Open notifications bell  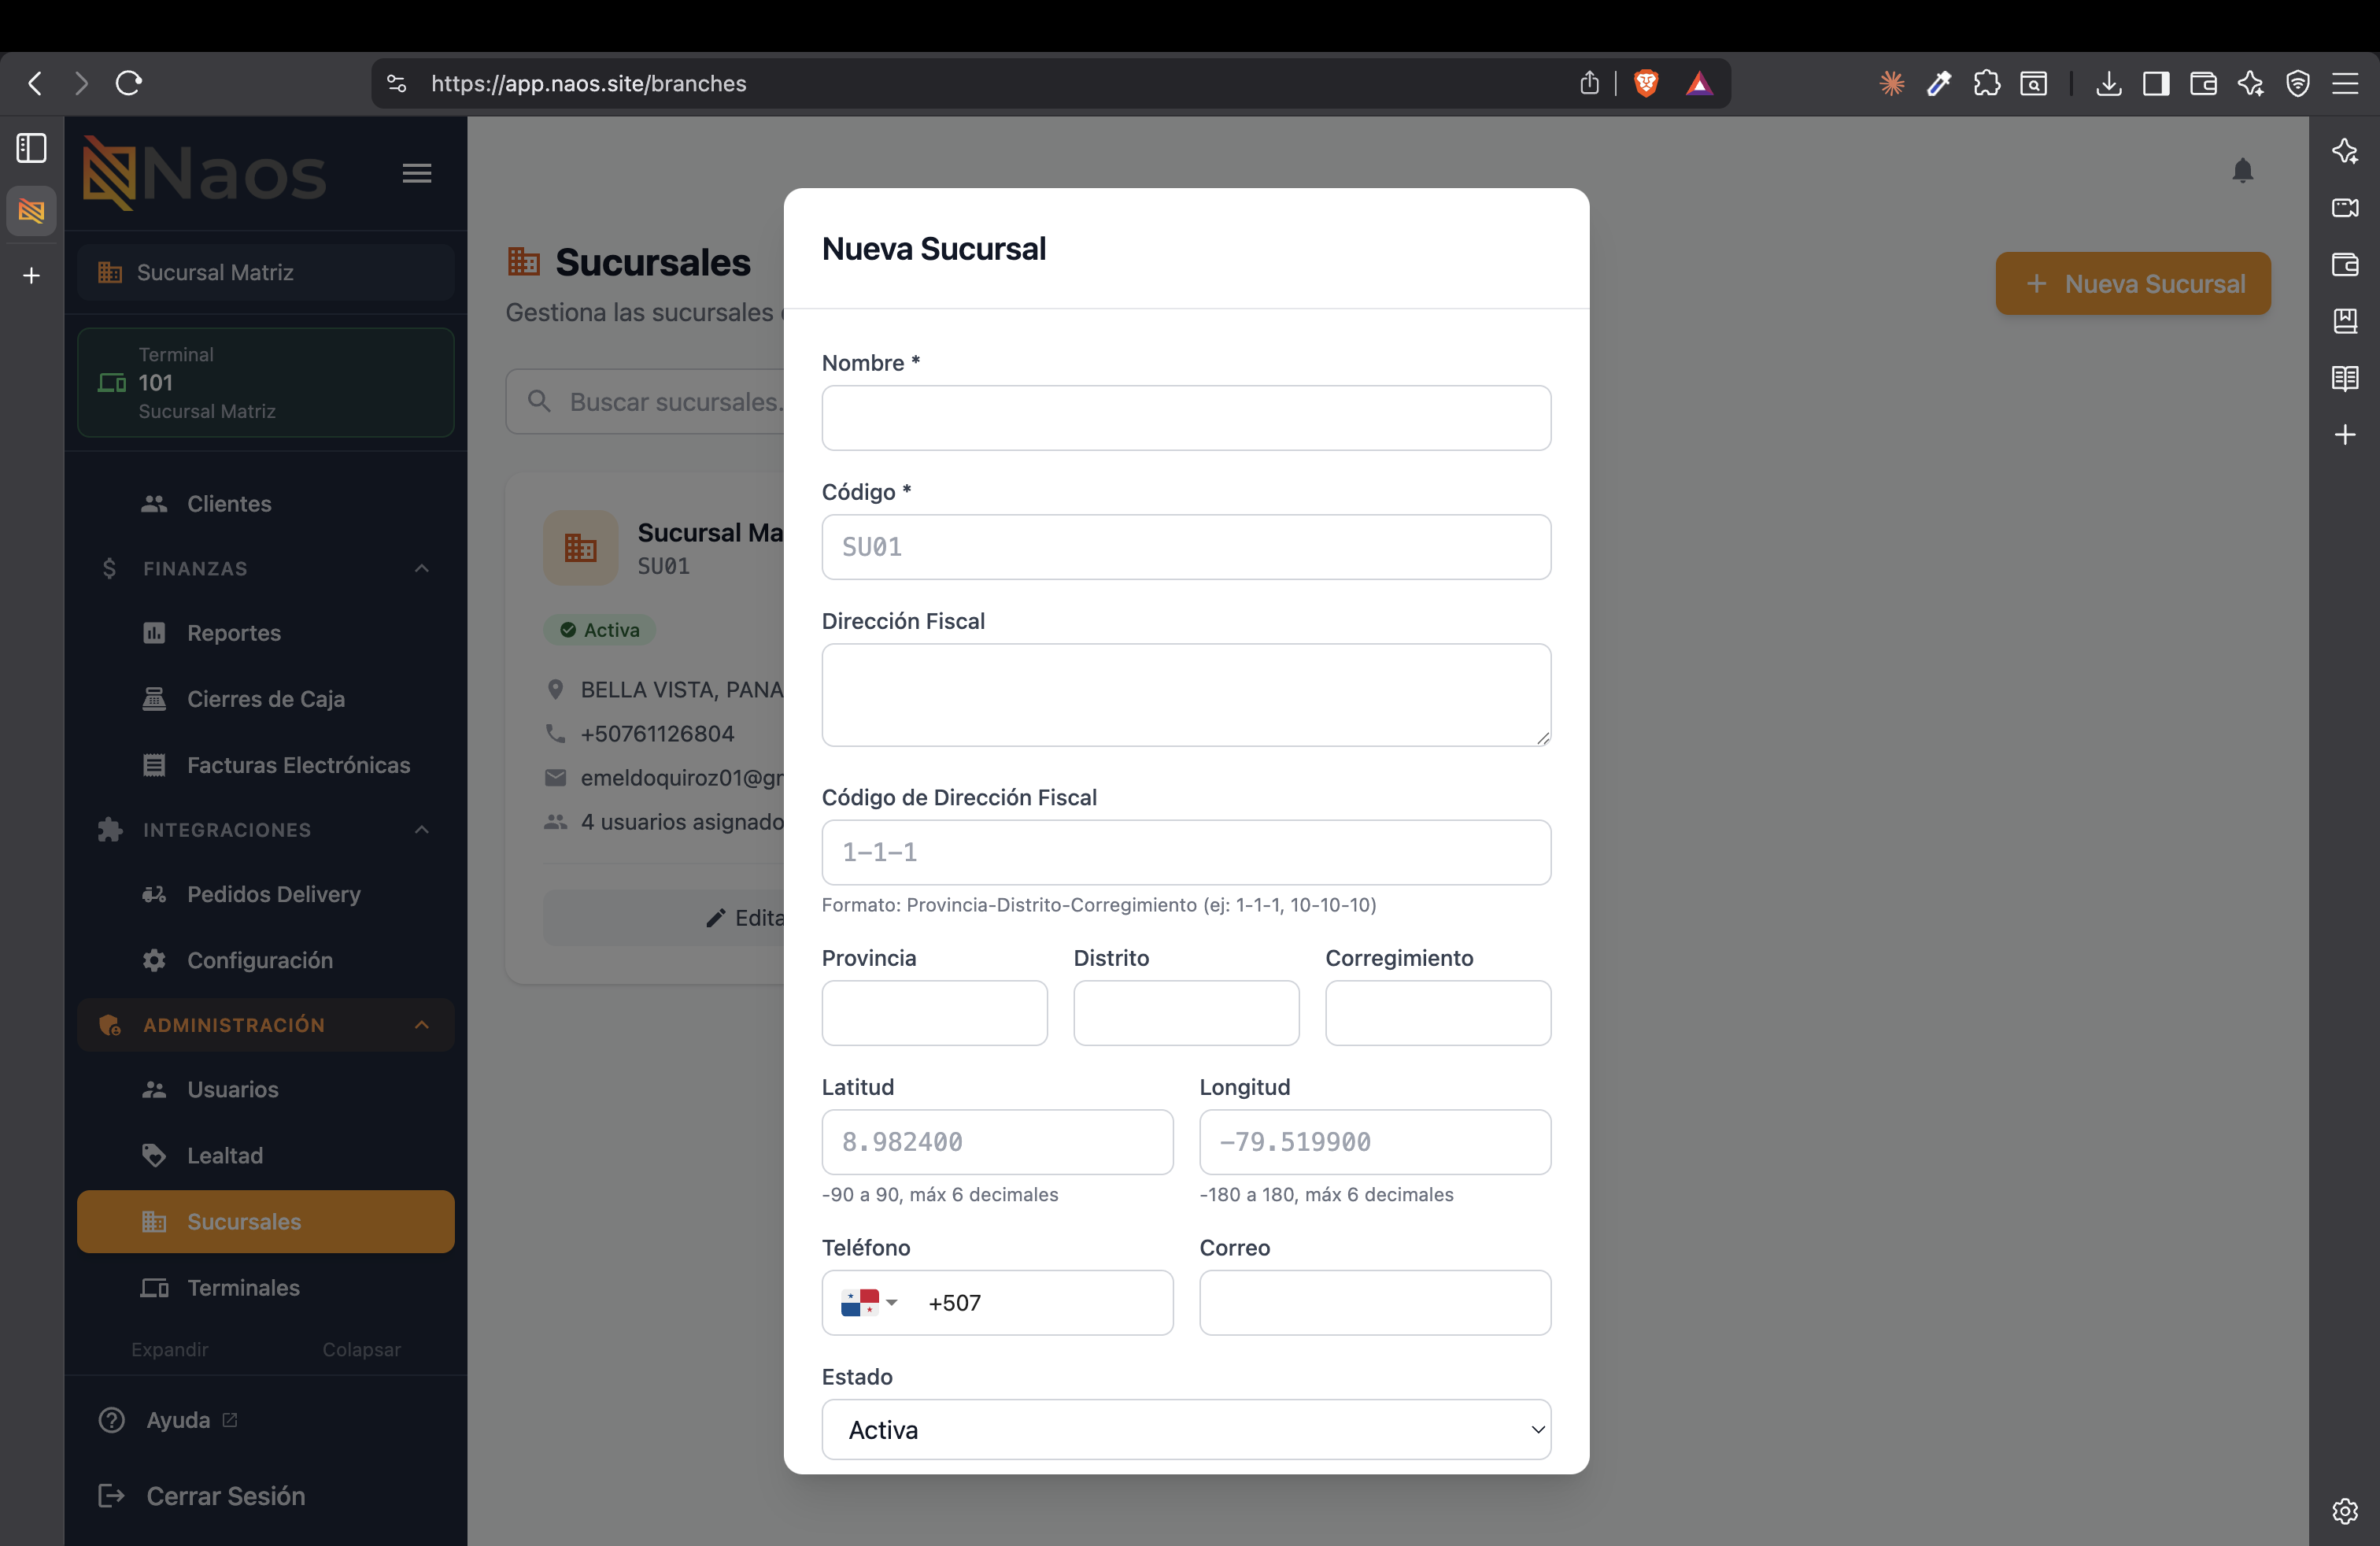2243,171
